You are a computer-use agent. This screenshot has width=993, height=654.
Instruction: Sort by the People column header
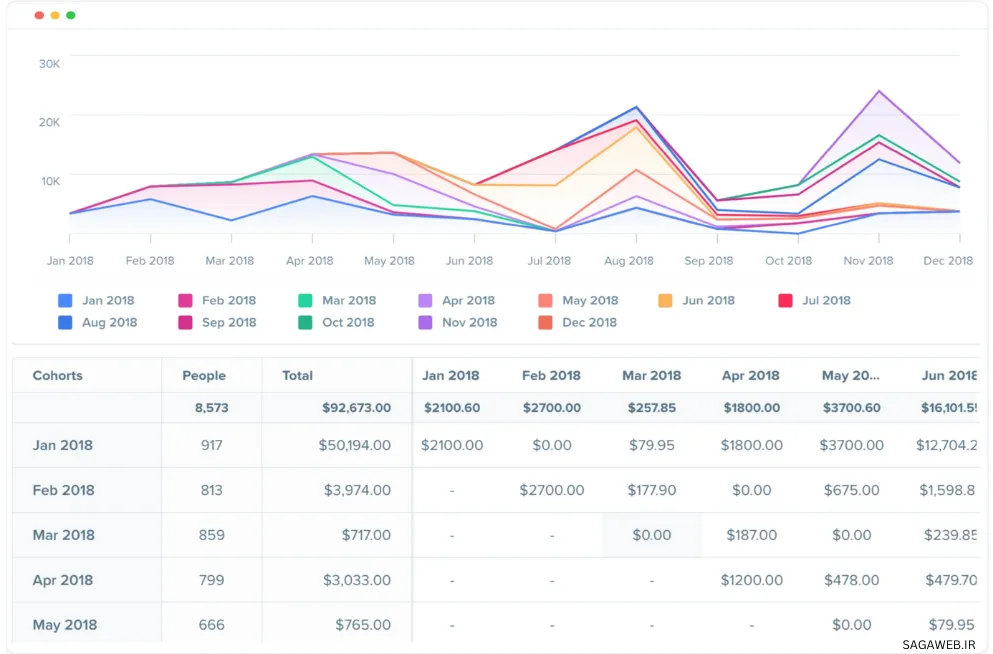click(x=204, y=376)
